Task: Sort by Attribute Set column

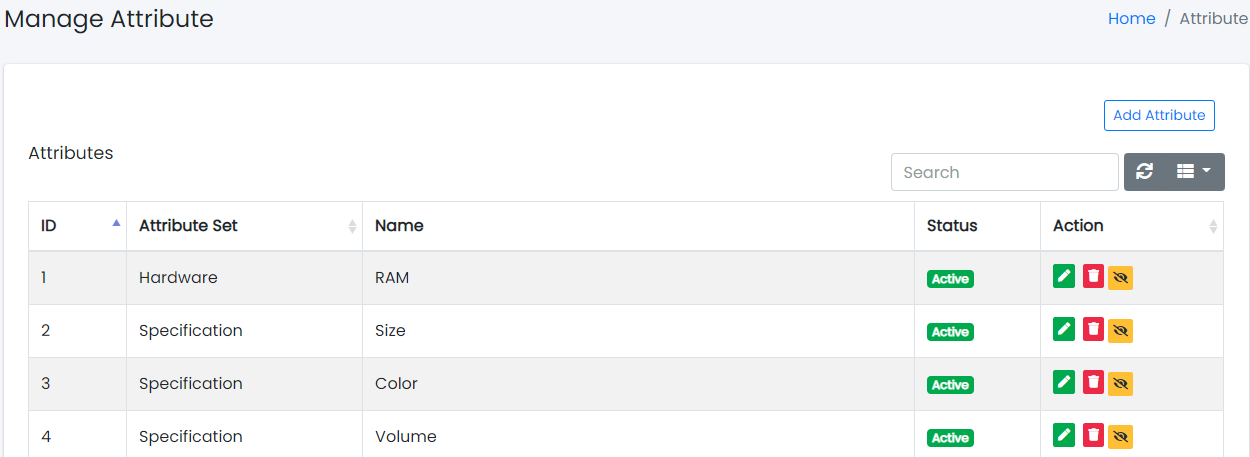Action: [244, 226]
